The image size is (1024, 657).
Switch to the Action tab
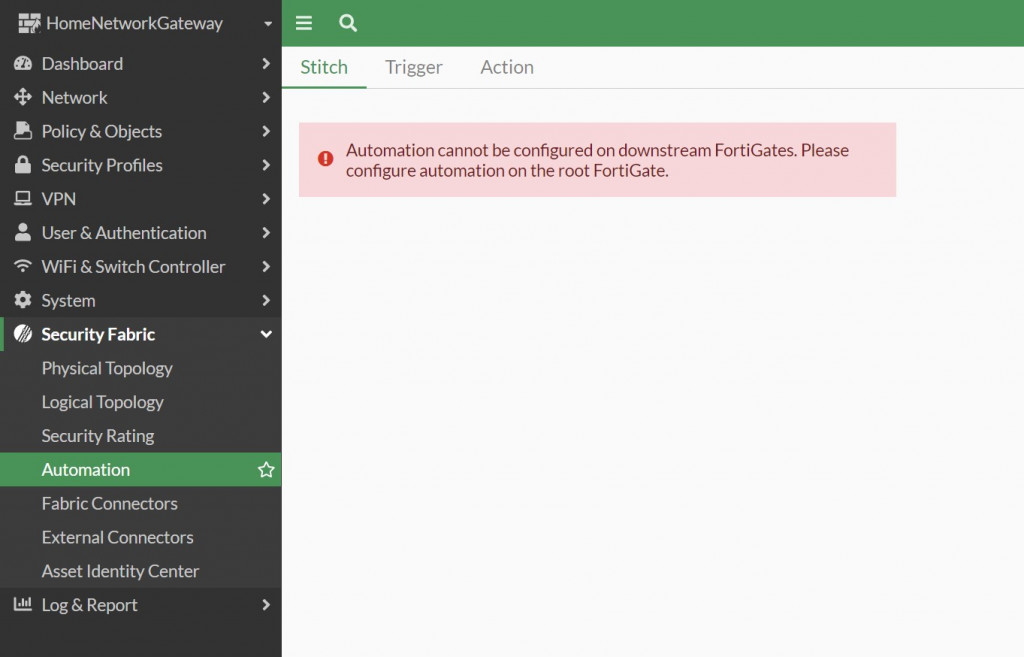point(507,67)
